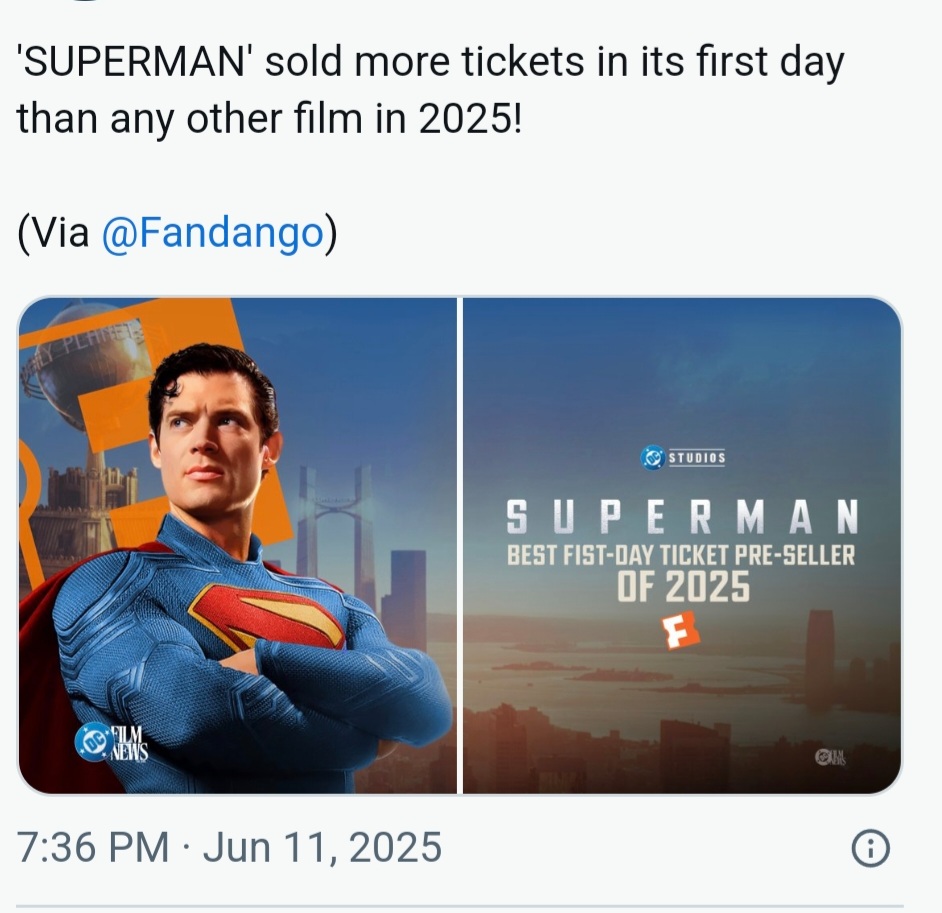942x913 pixels.
Task: Click the BEST FIST-DAY TICKET PRE-SELLER caption
Action: pos(681,555)
